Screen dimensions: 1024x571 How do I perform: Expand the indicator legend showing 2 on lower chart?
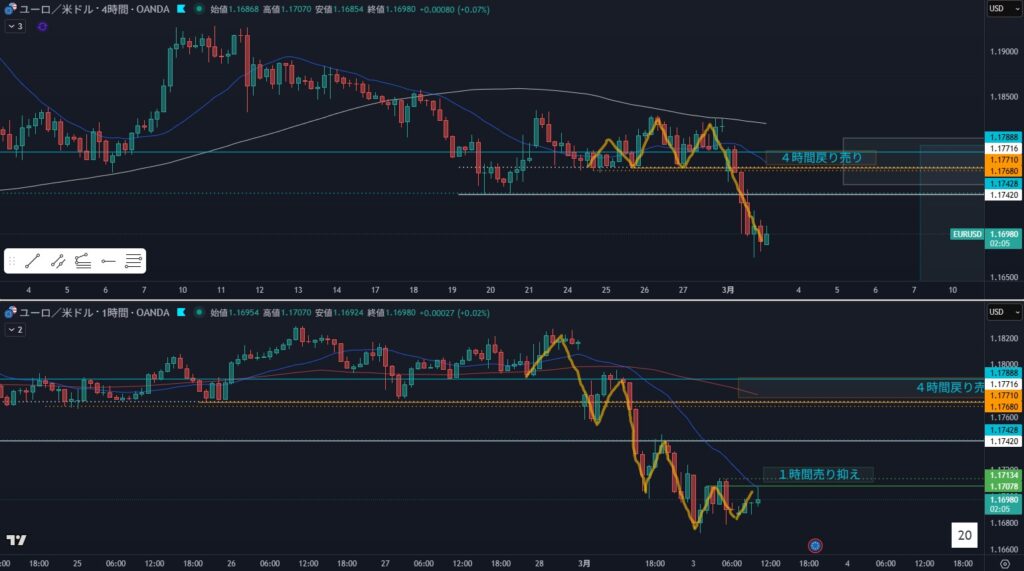[15, 329]
